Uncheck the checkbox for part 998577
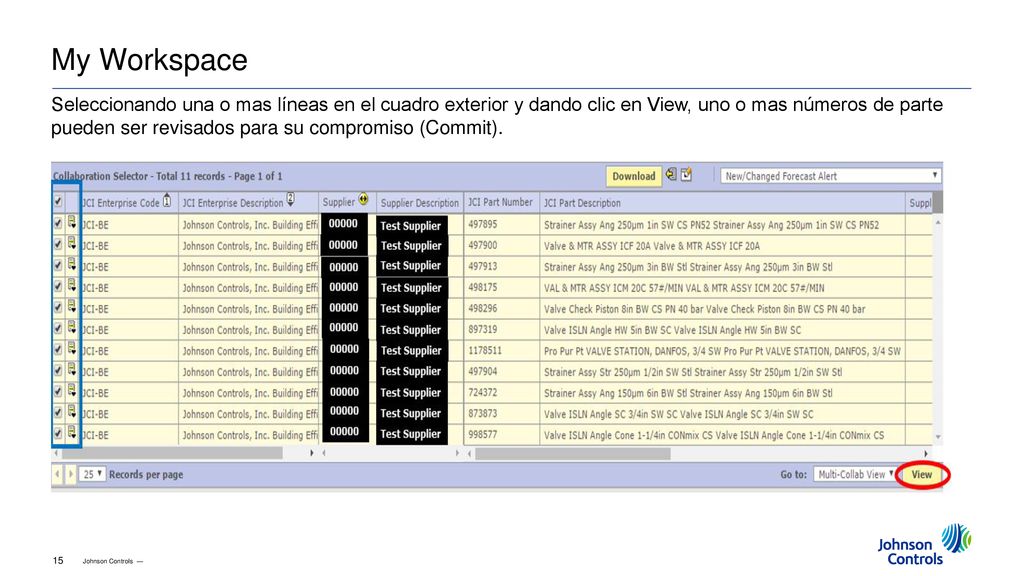This screenshot has width=1024, height=576. (x=58, y=433)
